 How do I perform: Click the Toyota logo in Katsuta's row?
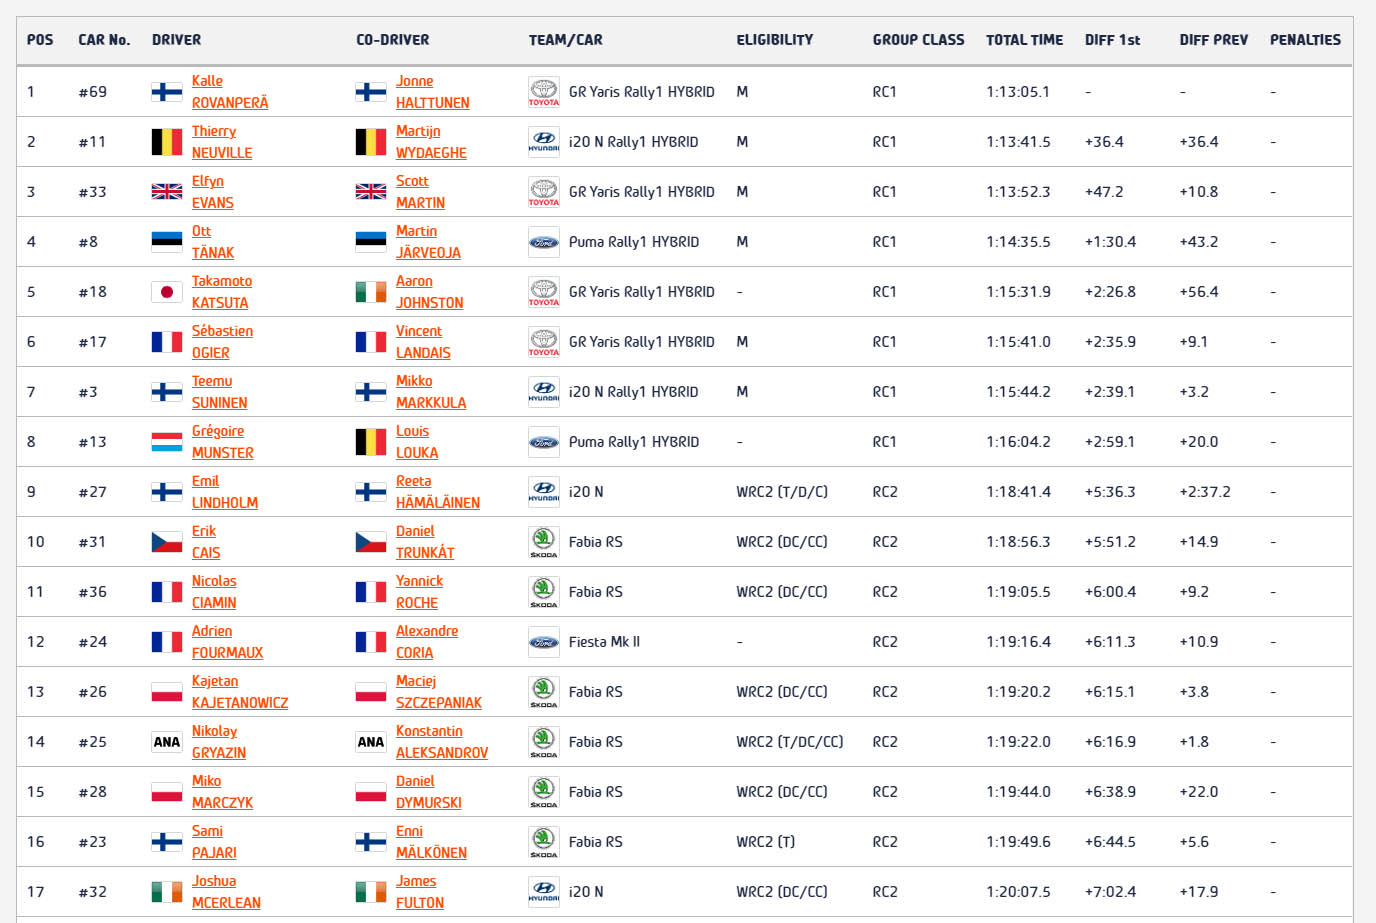[543, 292]
